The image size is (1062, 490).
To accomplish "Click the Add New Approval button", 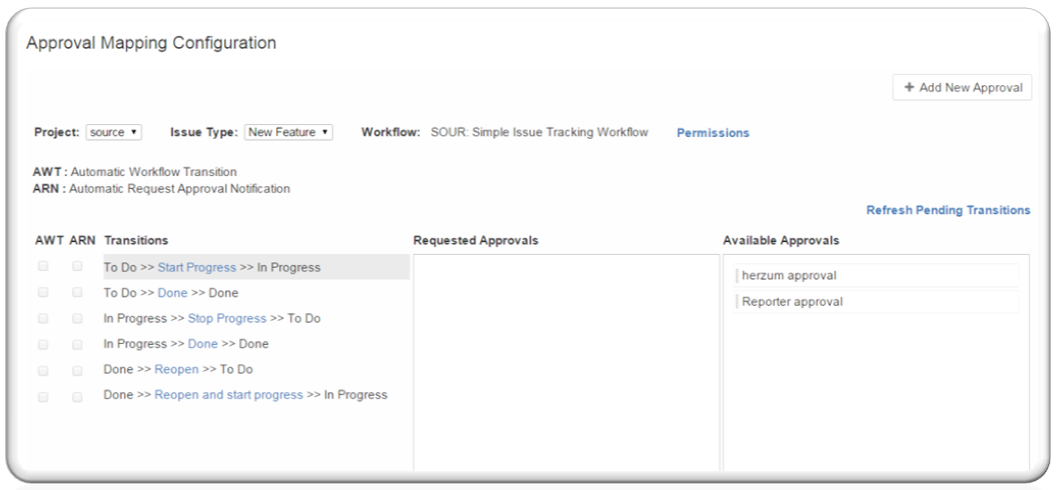I will point(962,87).
